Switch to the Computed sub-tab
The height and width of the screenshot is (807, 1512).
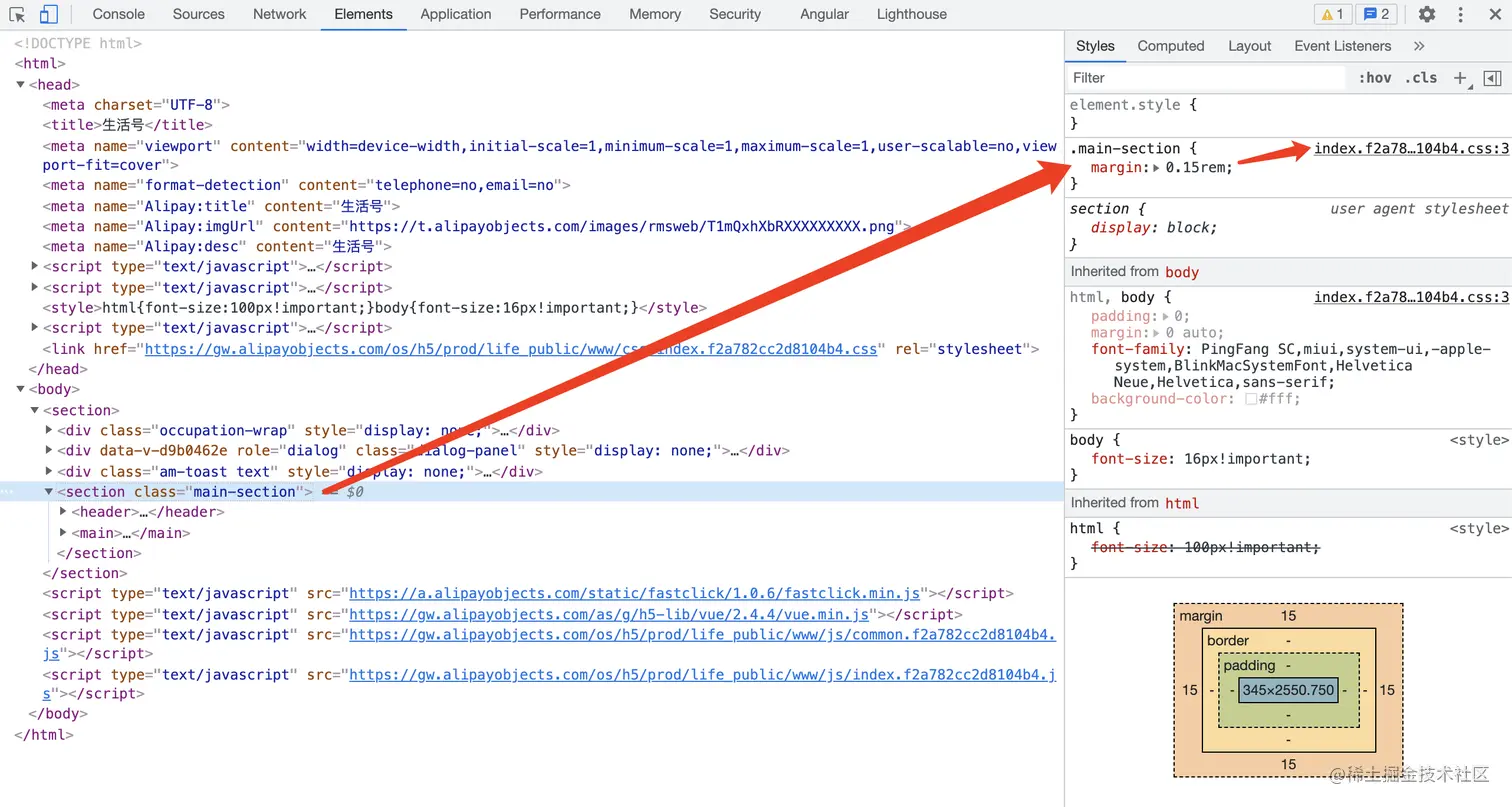pyautogui.click(x=1171, y=46)
